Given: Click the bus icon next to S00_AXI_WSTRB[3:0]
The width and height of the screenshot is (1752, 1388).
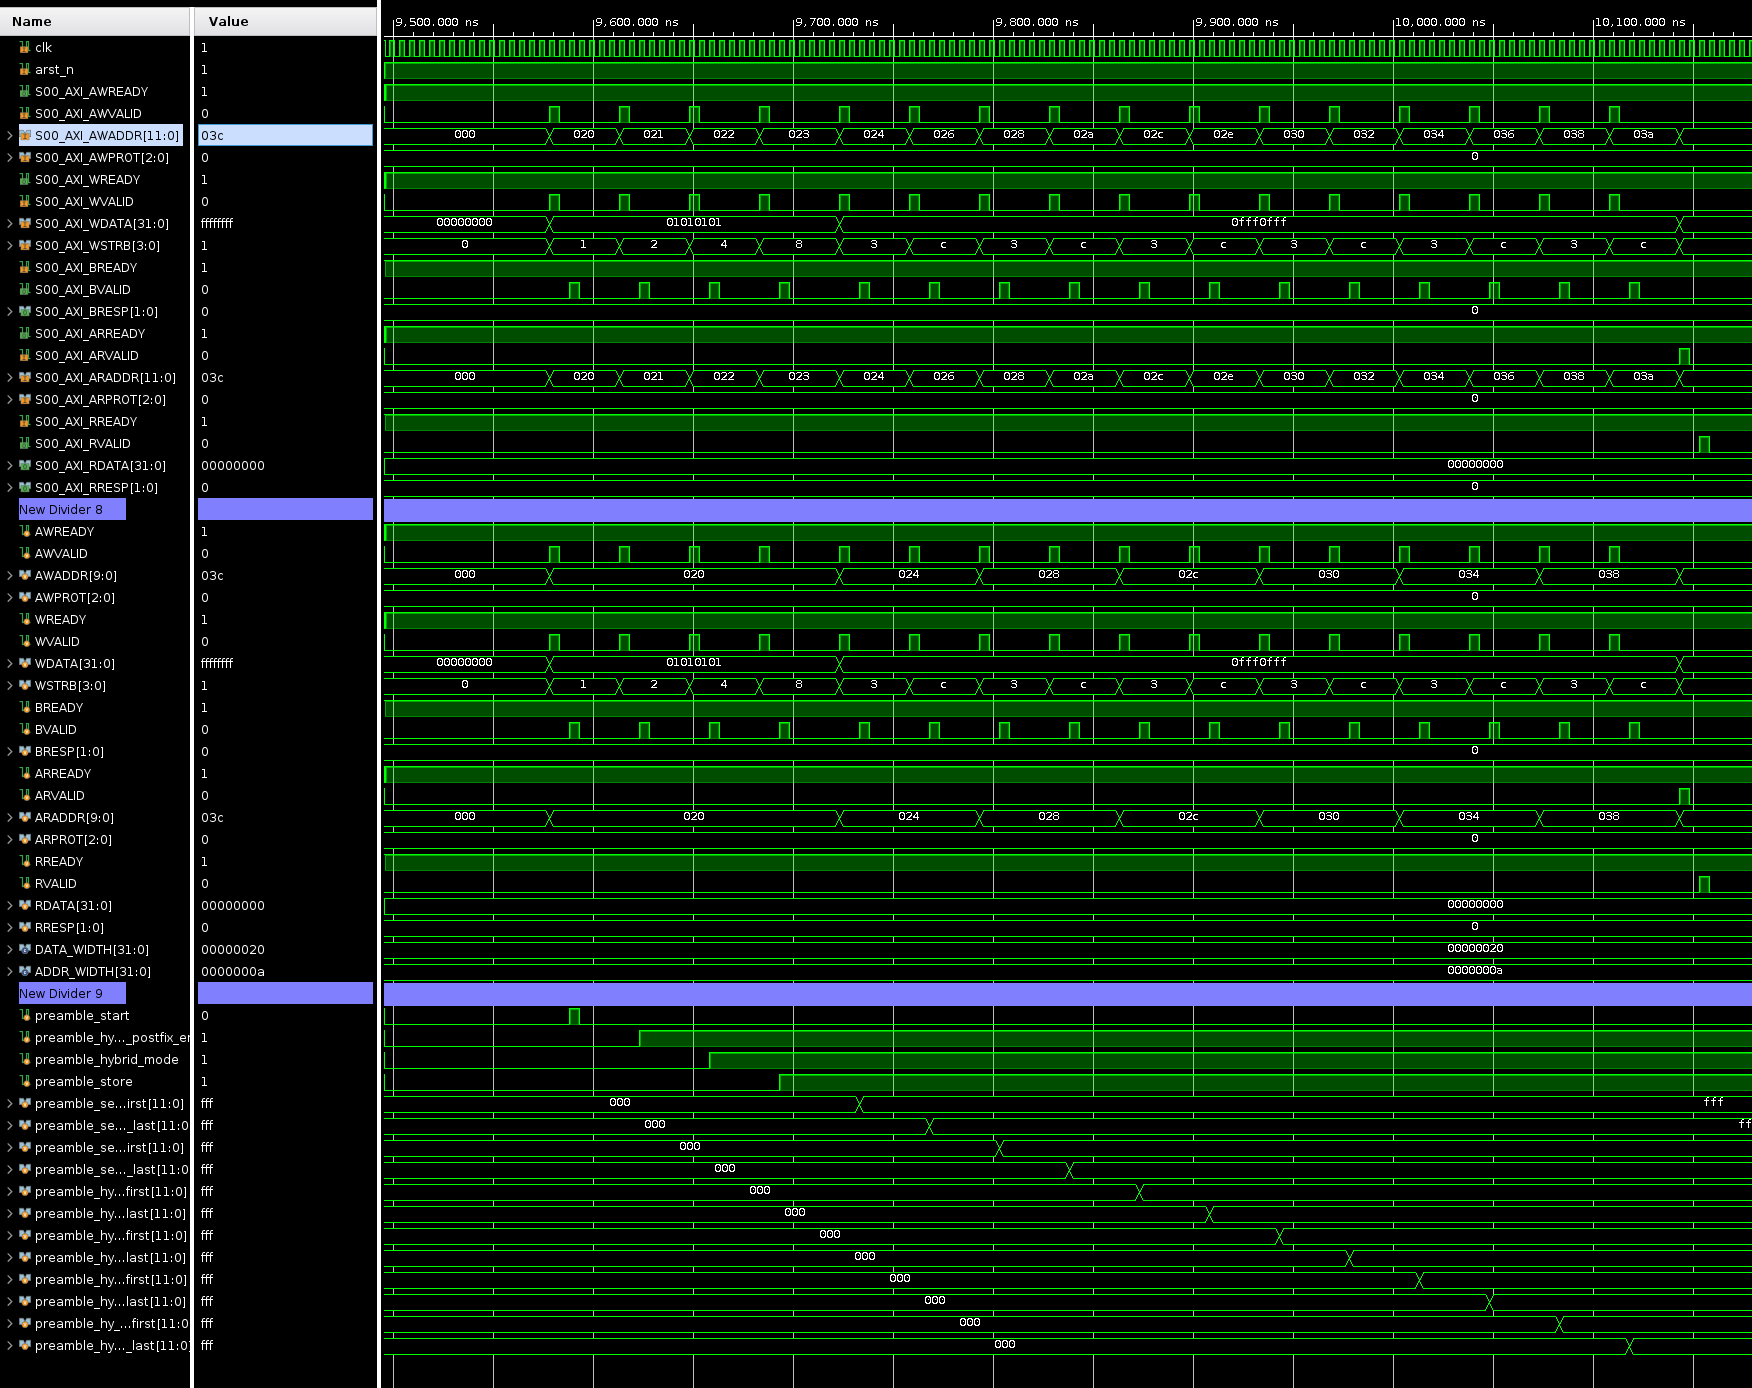Looking at the screenshot, I should tap(24, 245).
